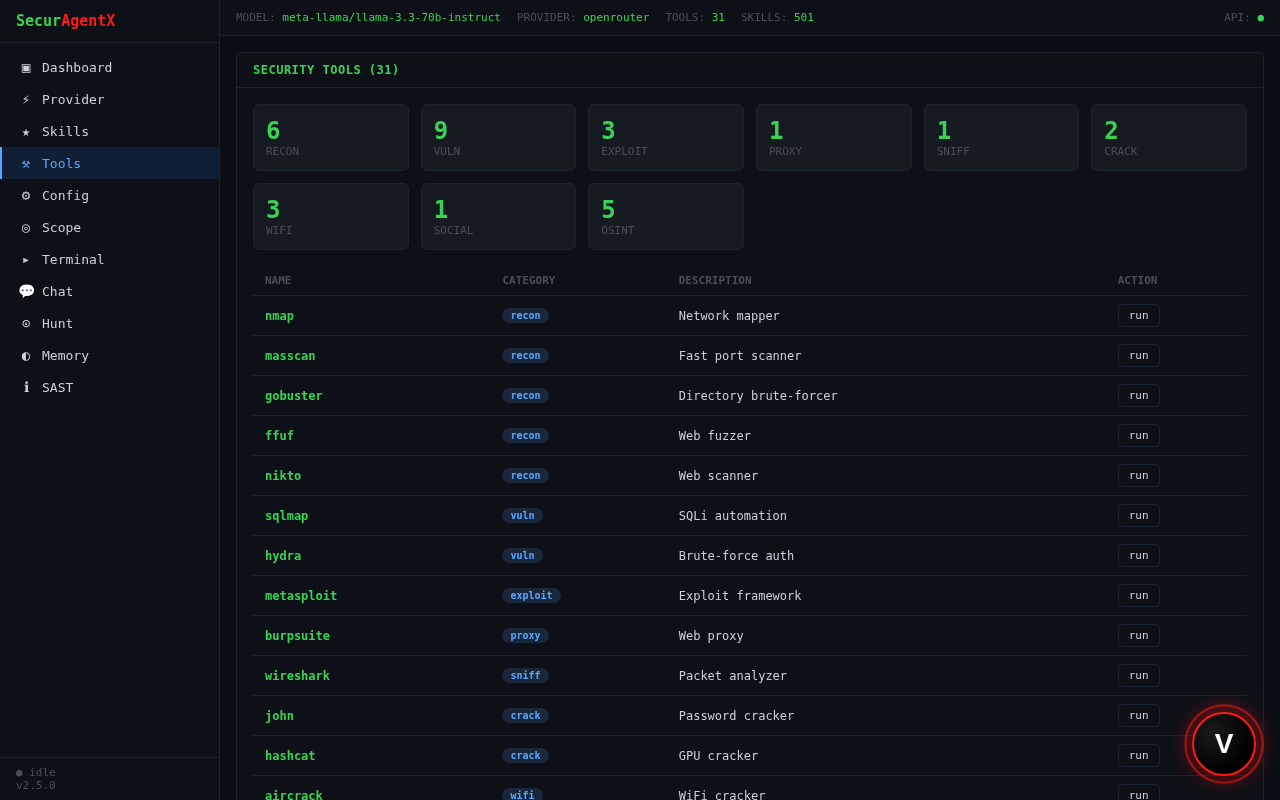Click the idle status indicator
Viewport: 1280px width, 800px height.
(x=36, y=772)
